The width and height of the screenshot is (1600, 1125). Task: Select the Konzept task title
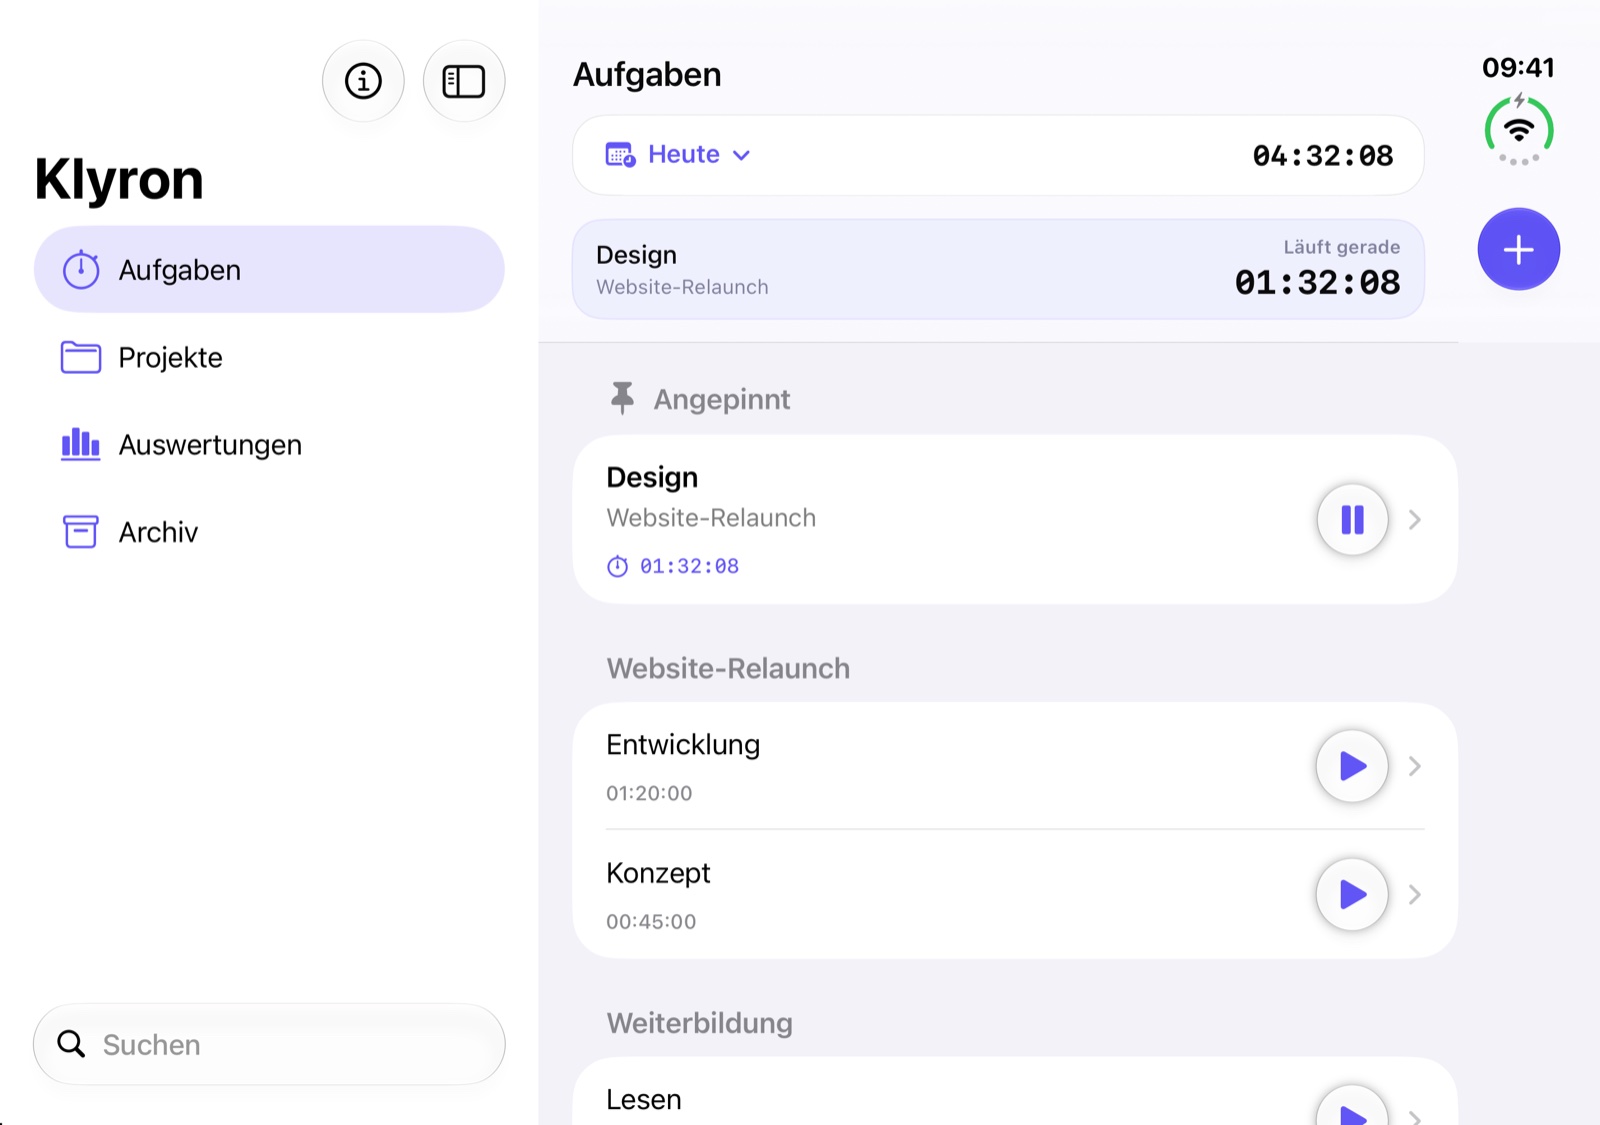pos(658,873)
